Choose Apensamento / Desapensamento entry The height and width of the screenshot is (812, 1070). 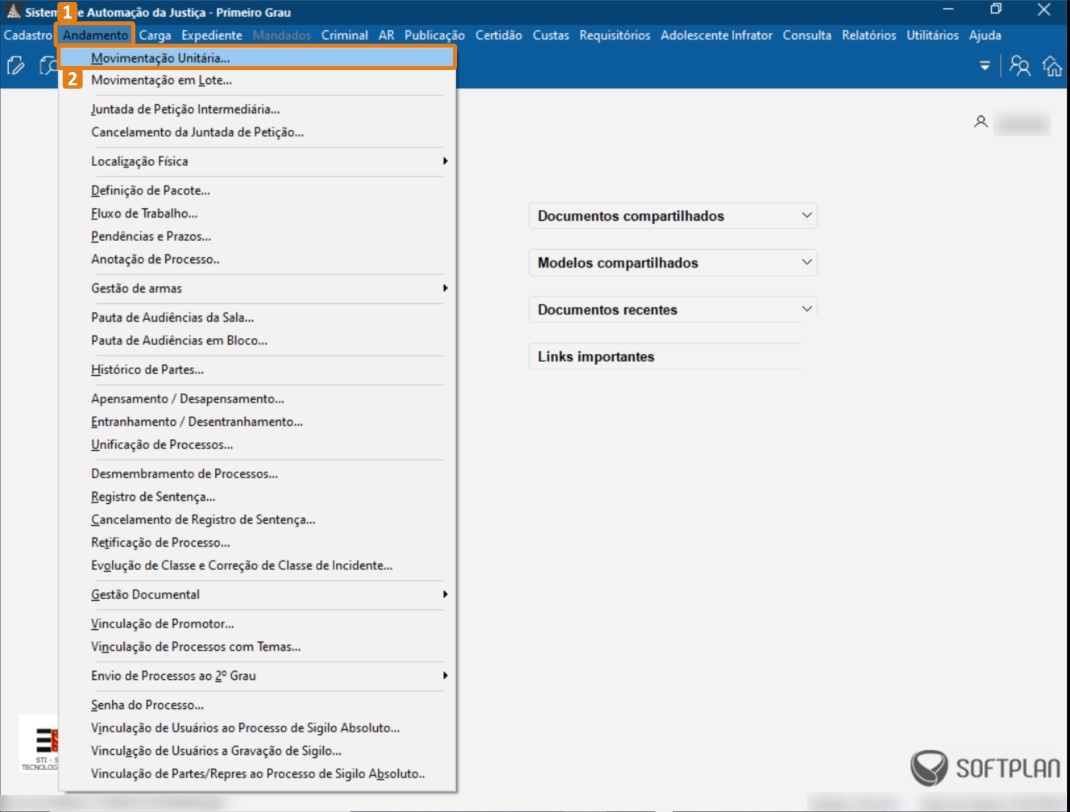257,398
